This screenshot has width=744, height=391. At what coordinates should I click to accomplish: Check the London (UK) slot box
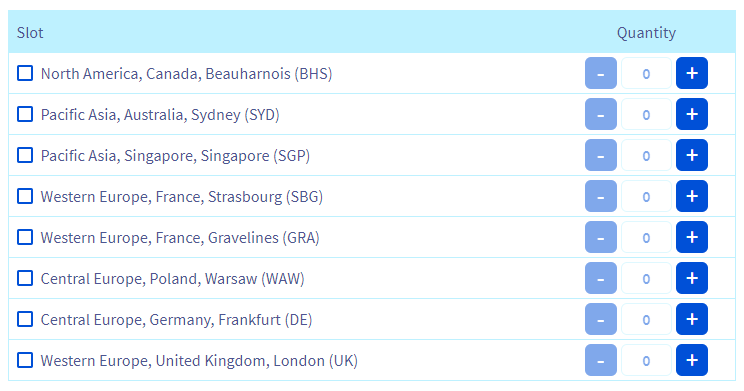25,360
